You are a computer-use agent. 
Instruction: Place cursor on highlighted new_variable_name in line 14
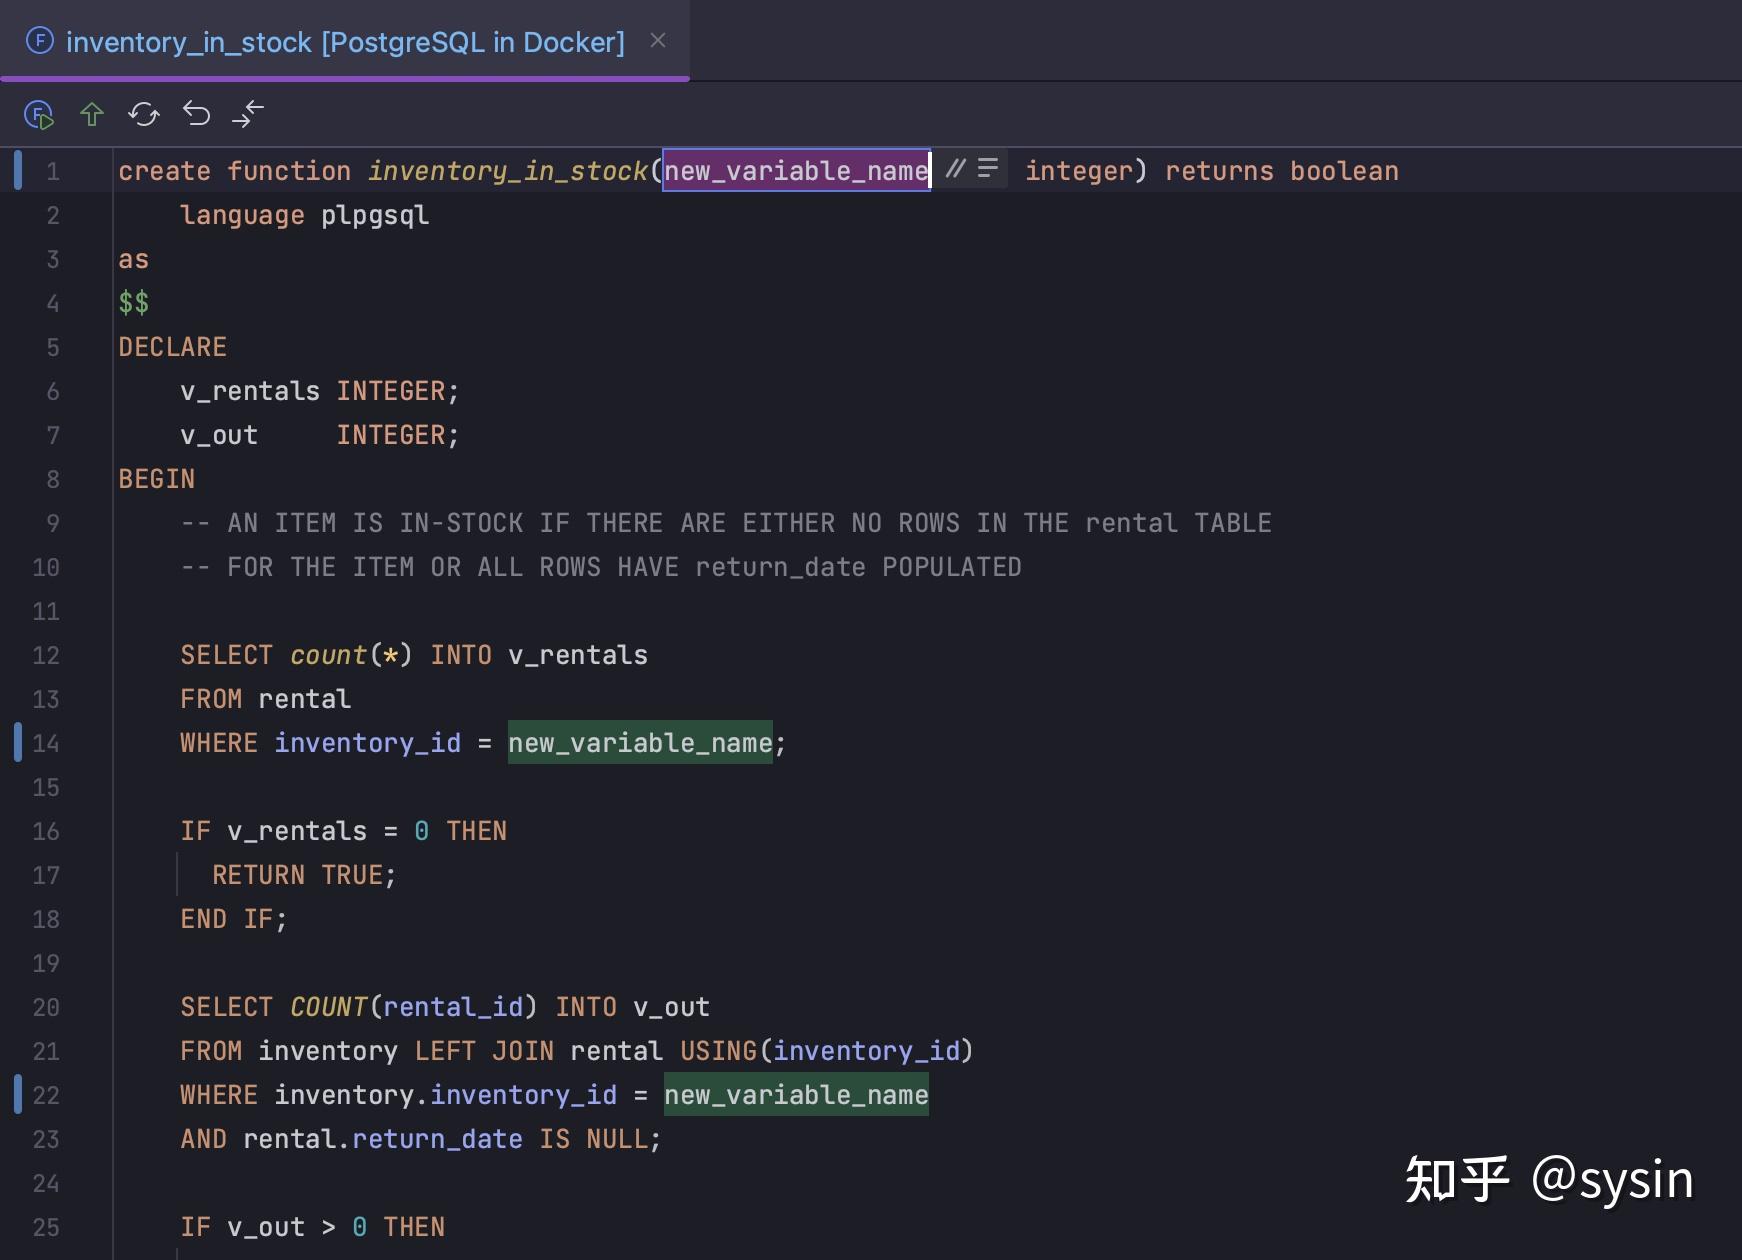(640, 743)
